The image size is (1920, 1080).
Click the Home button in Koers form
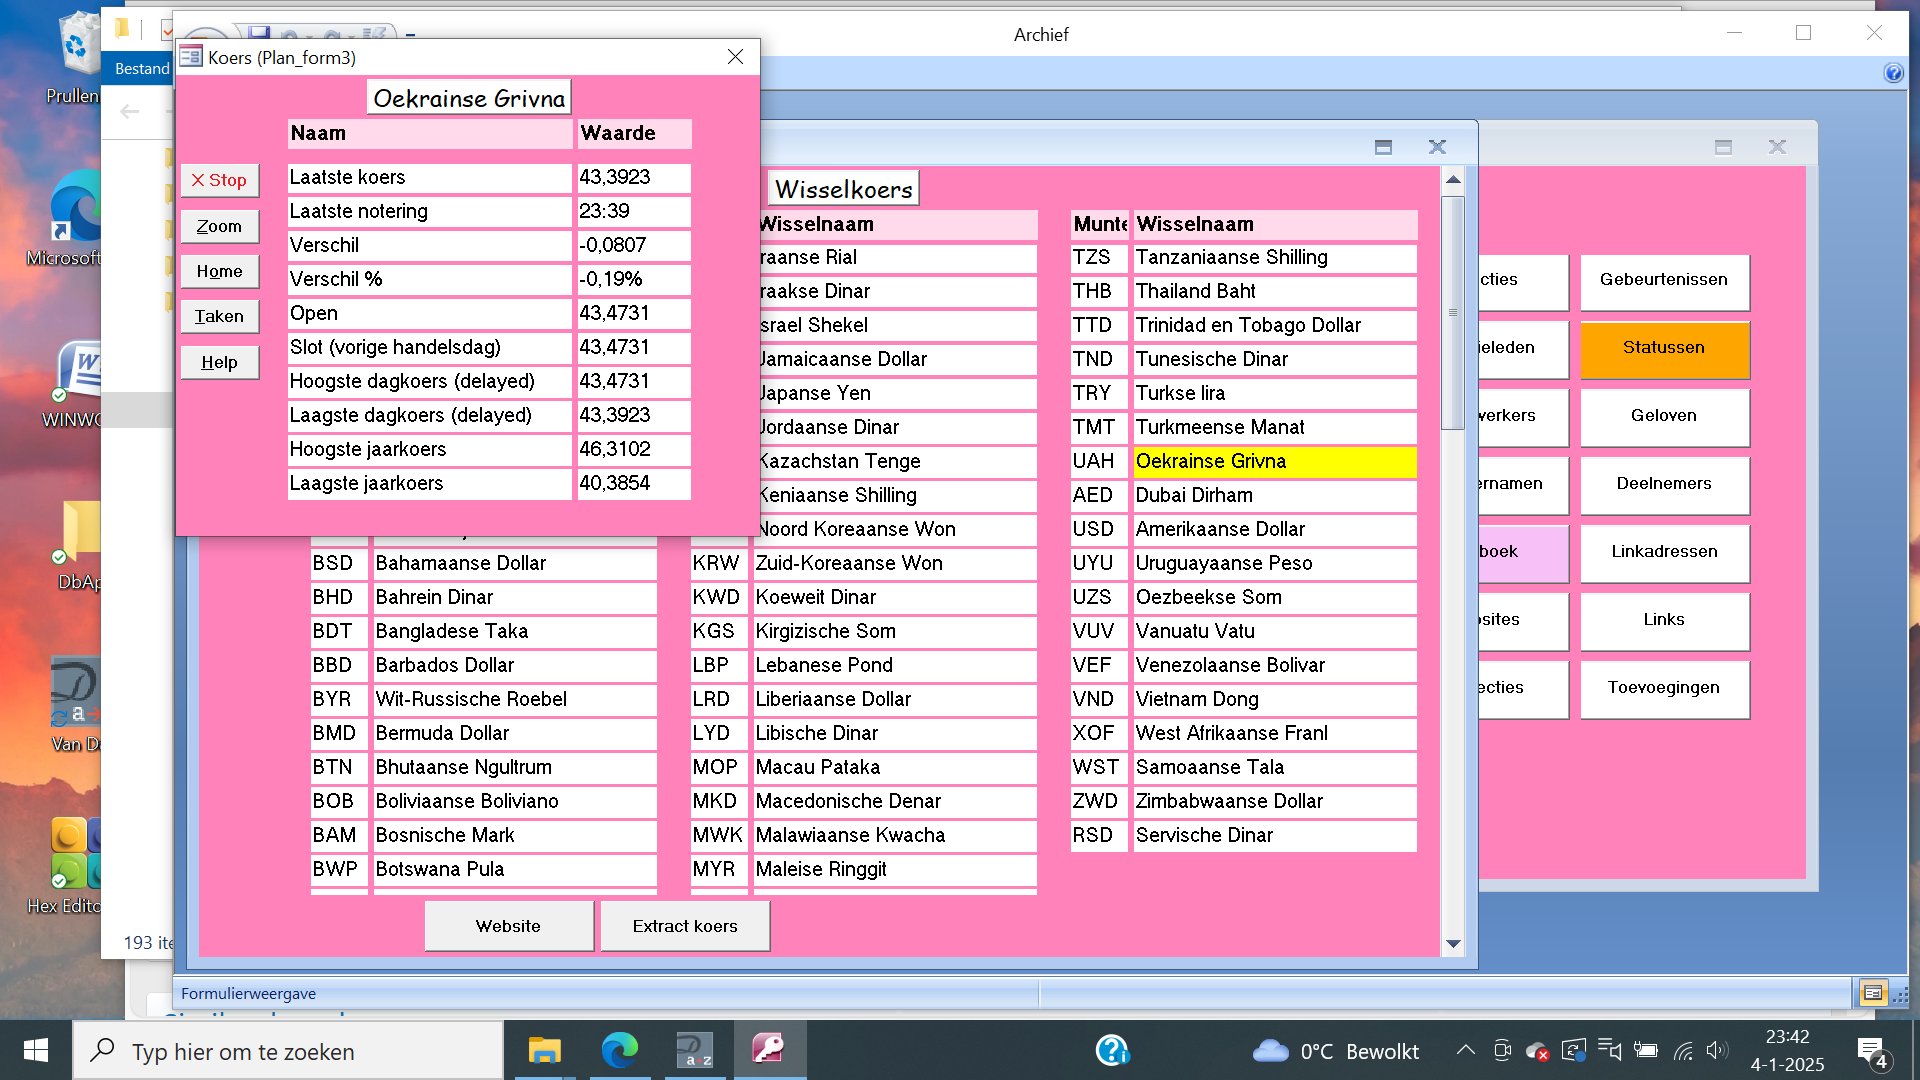pyautogui.click(x=220, y=271)
